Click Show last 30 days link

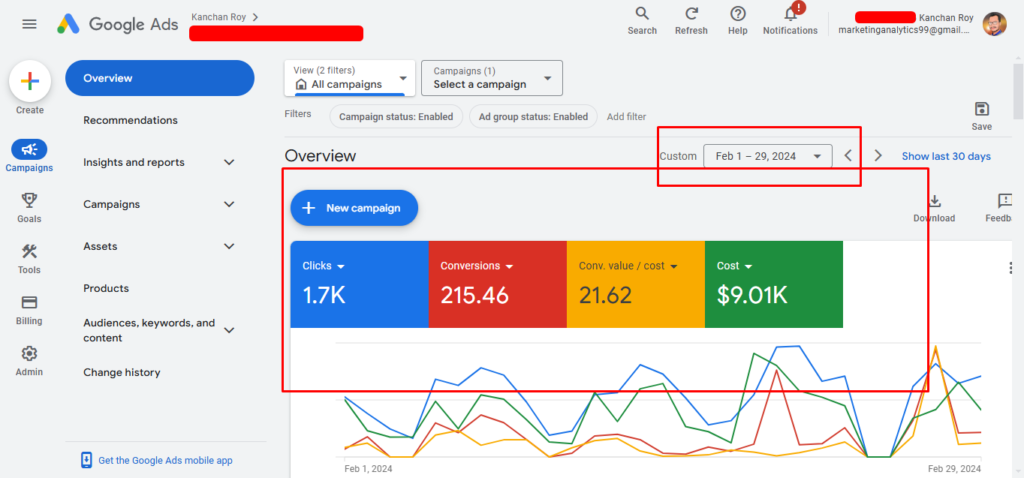point(946,156)
